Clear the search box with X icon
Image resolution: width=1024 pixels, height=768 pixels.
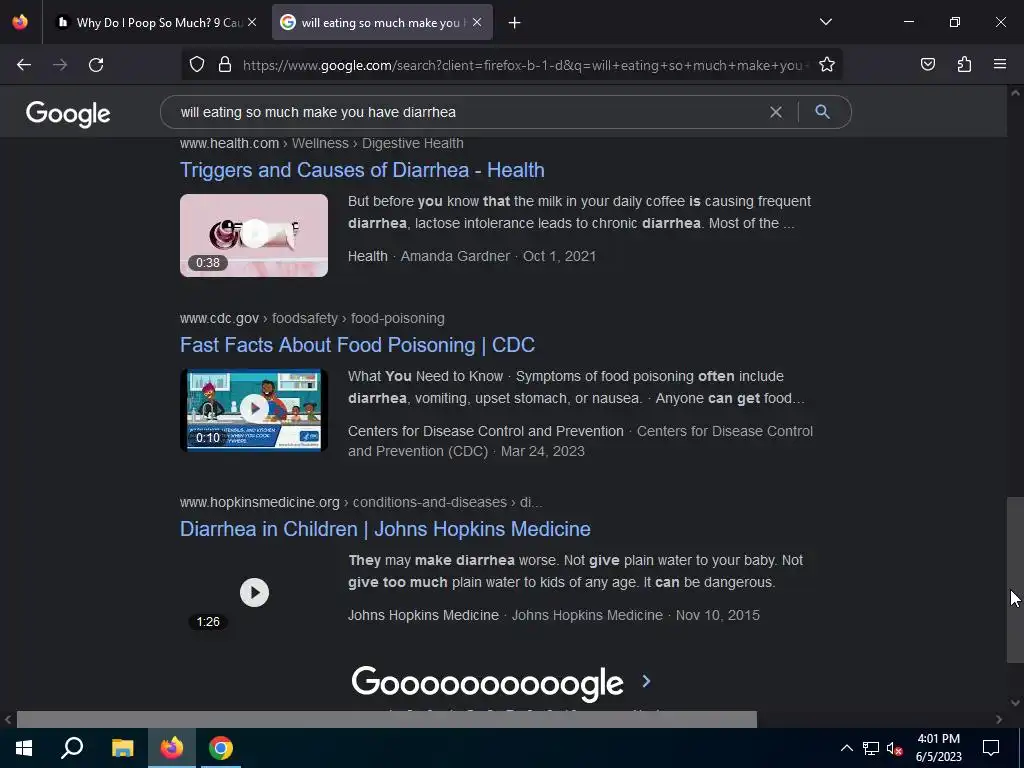(x=776, y=112)
